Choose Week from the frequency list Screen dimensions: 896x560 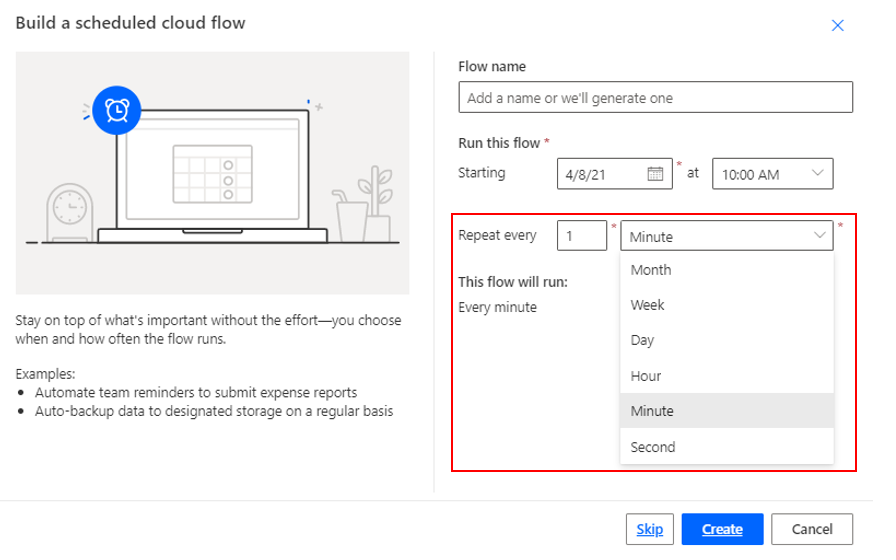[726, 305]
